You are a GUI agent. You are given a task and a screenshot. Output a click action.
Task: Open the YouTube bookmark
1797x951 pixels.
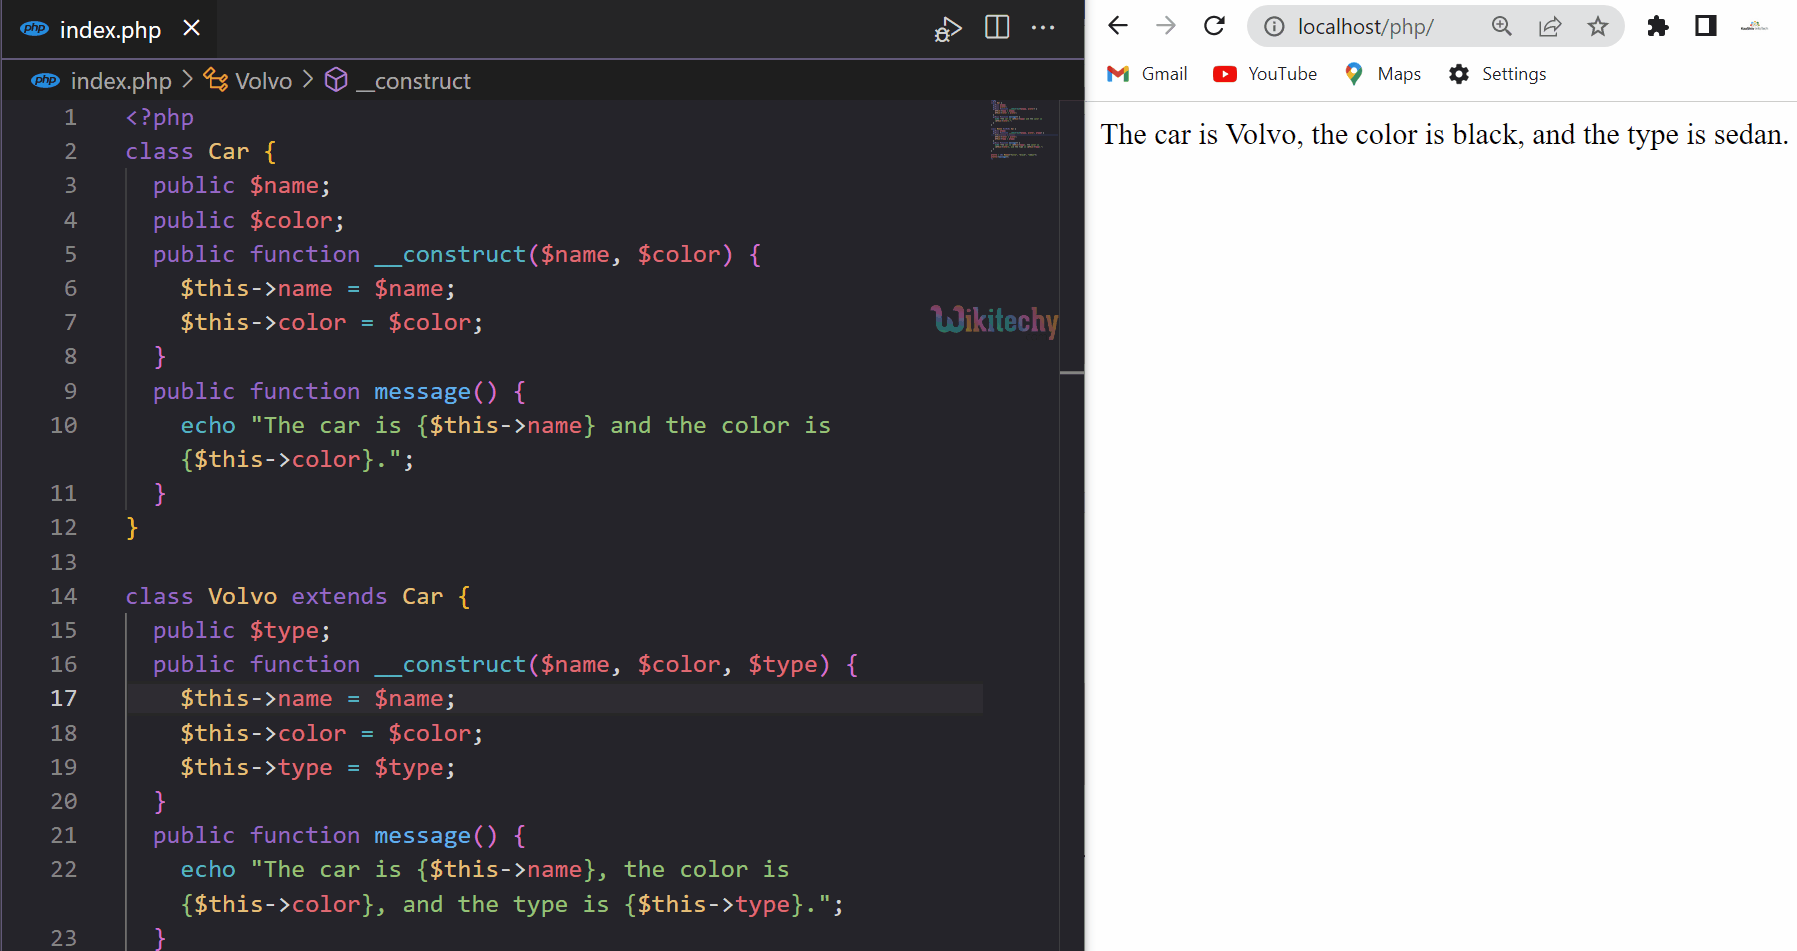point(1265,74)
